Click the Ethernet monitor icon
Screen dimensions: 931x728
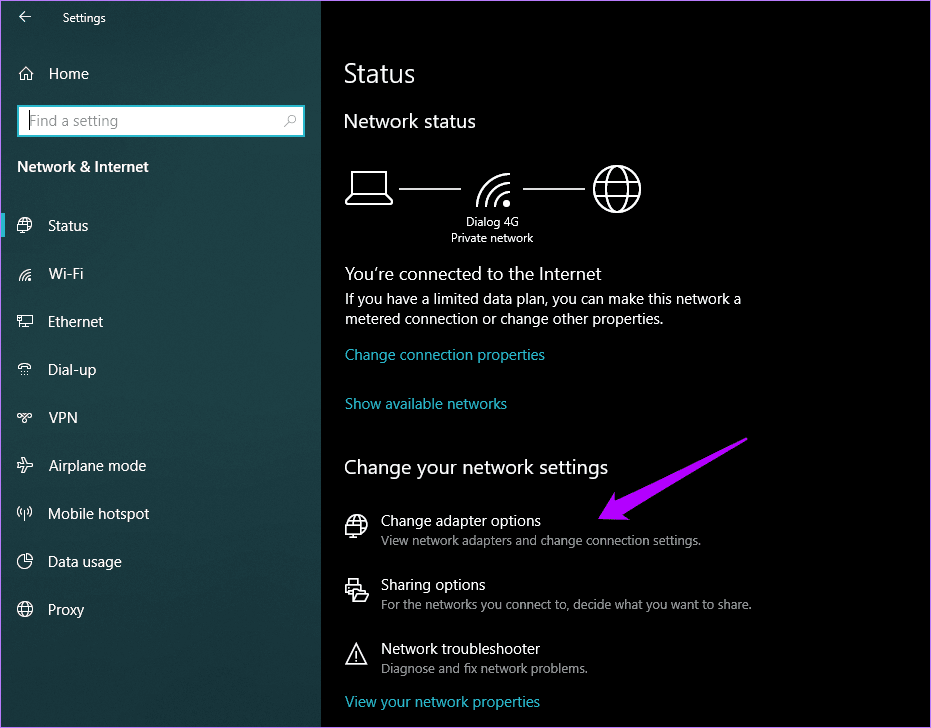[25, 321]
